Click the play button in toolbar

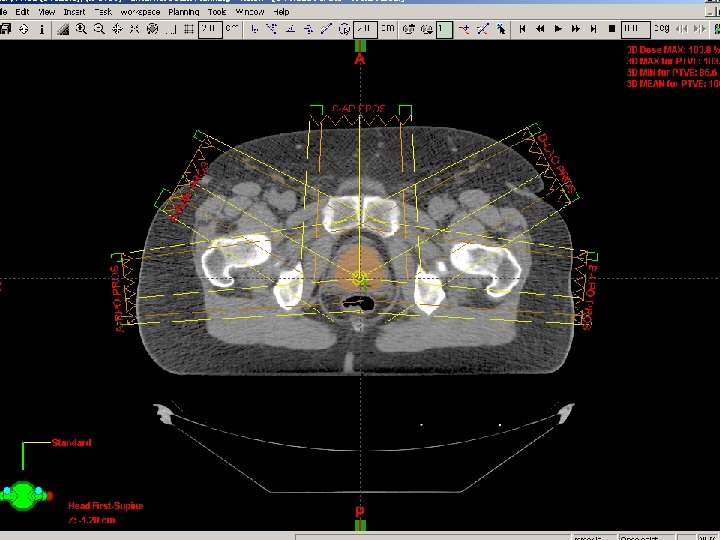558,29
